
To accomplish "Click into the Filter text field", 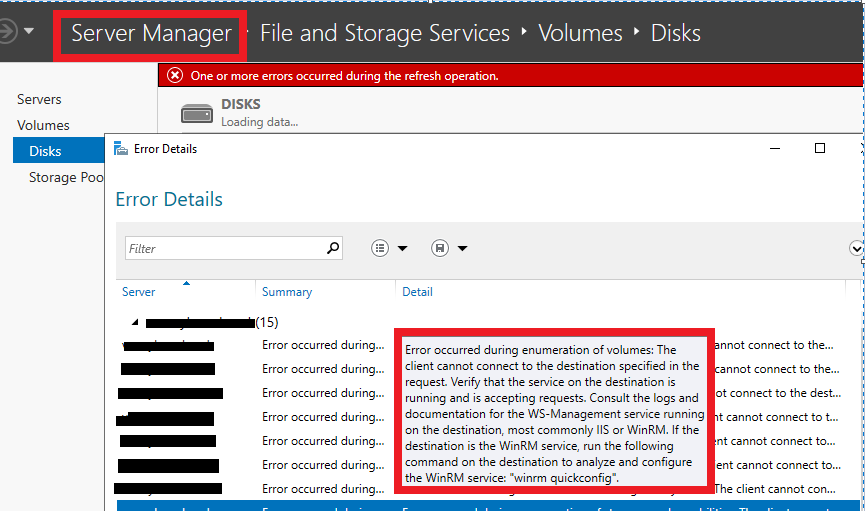I will coord(225,248).
